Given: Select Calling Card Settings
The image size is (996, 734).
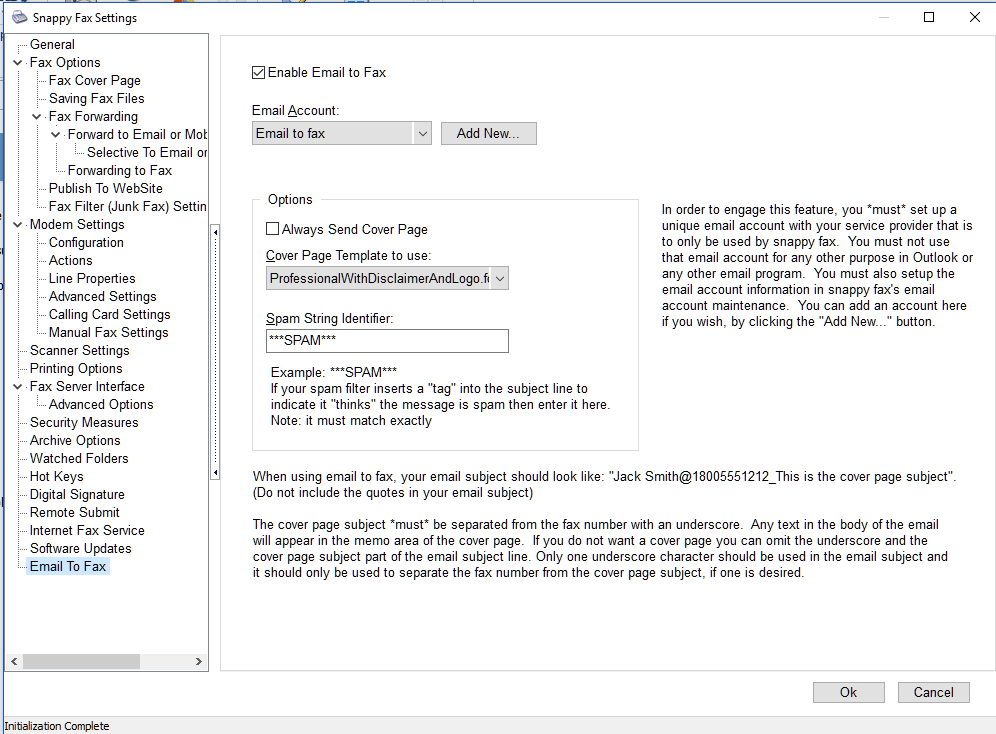Looking at the screenshot, I should (x=109, y=314).
